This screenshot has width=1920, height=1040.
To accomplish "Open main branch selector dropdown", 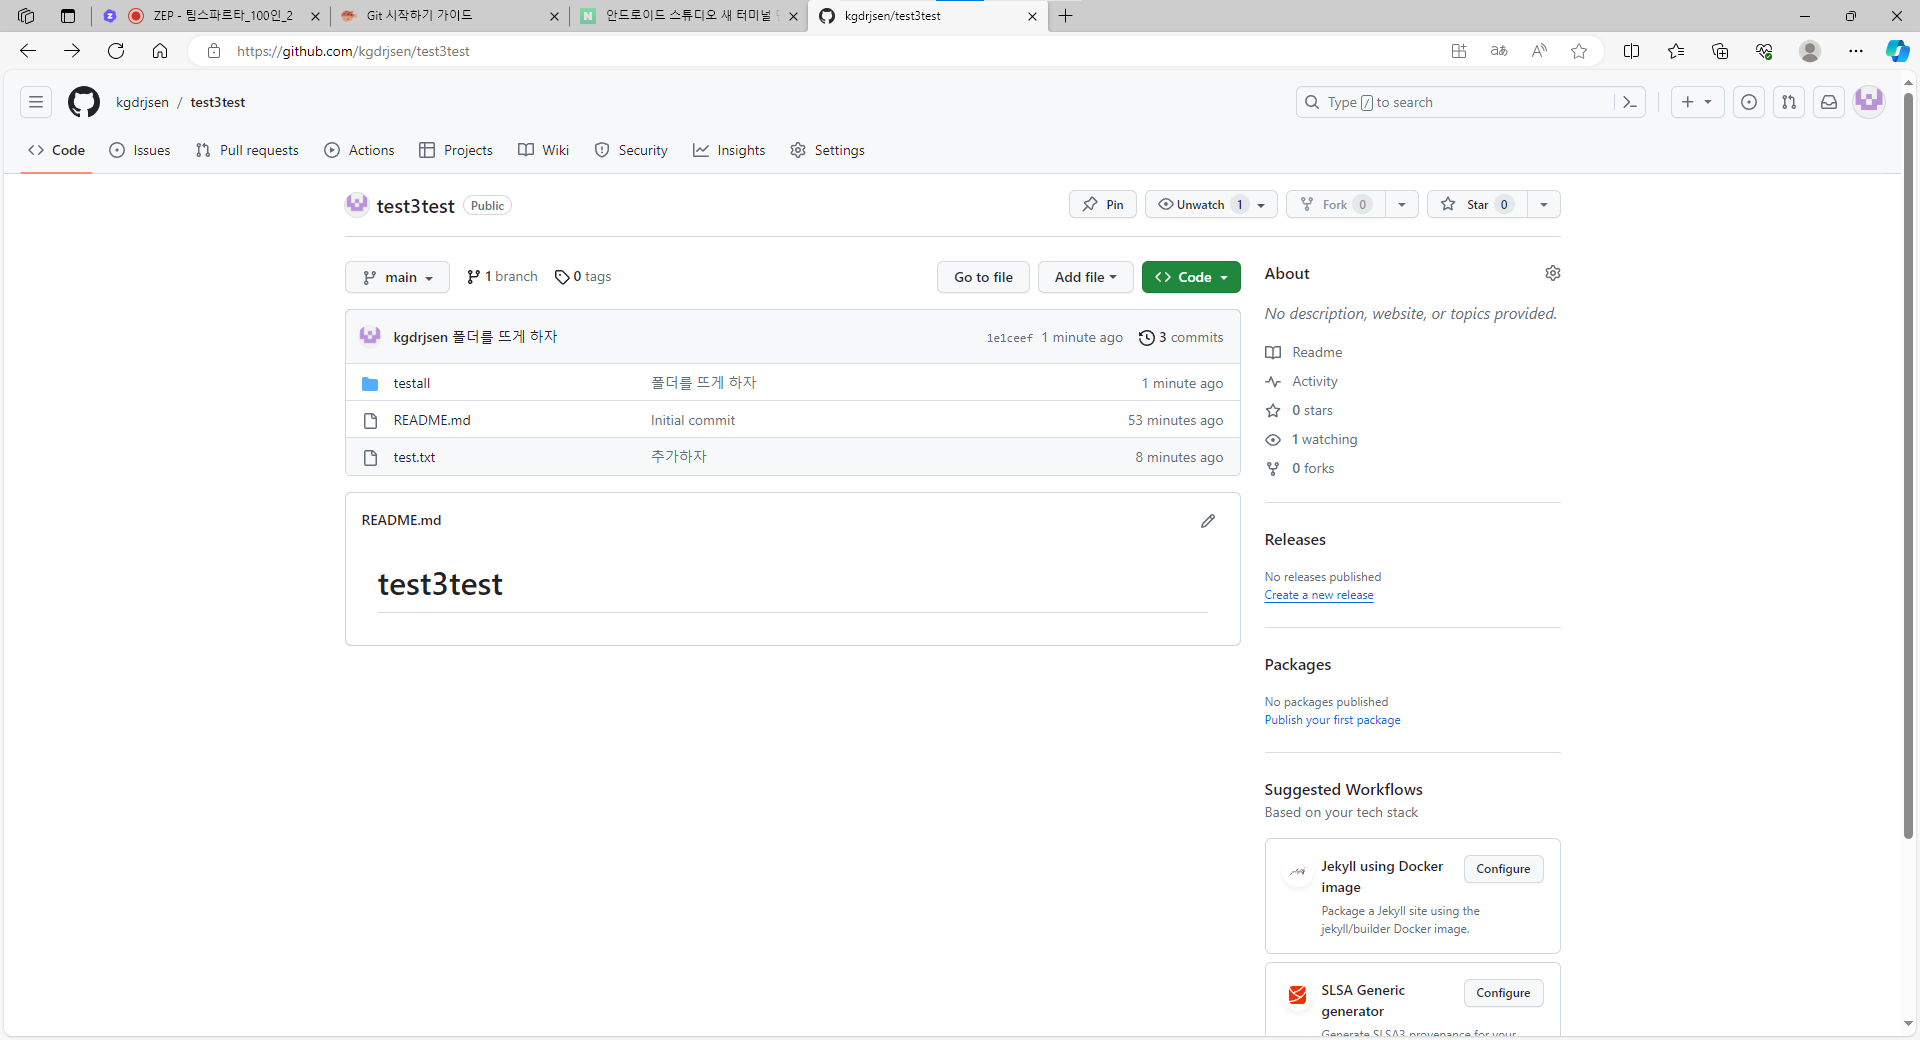I will [x=397, y=277].
